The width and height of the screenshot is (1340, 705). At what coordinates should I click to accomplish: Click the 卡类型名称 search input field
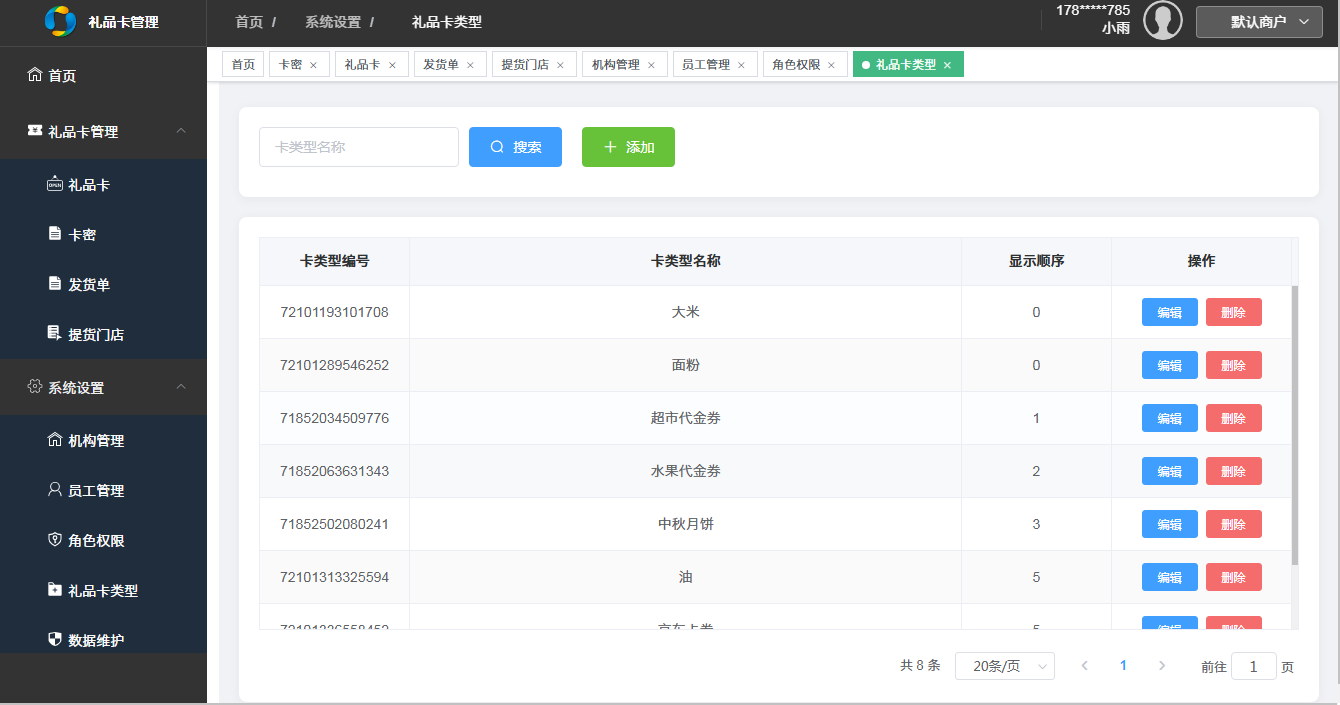tap(358, 147)
